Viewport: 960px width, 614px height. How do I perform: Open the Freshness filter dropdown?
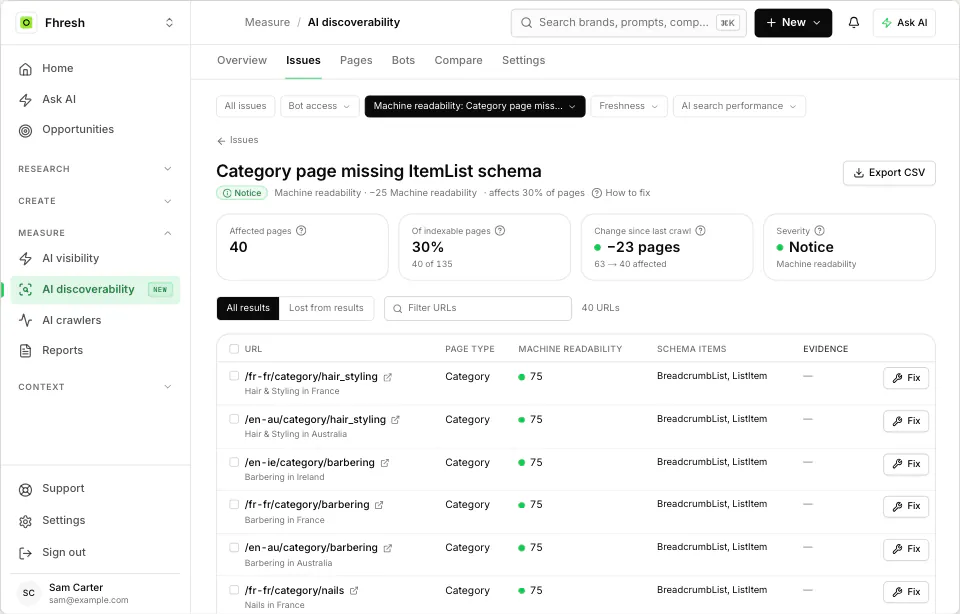pos(629,106)
